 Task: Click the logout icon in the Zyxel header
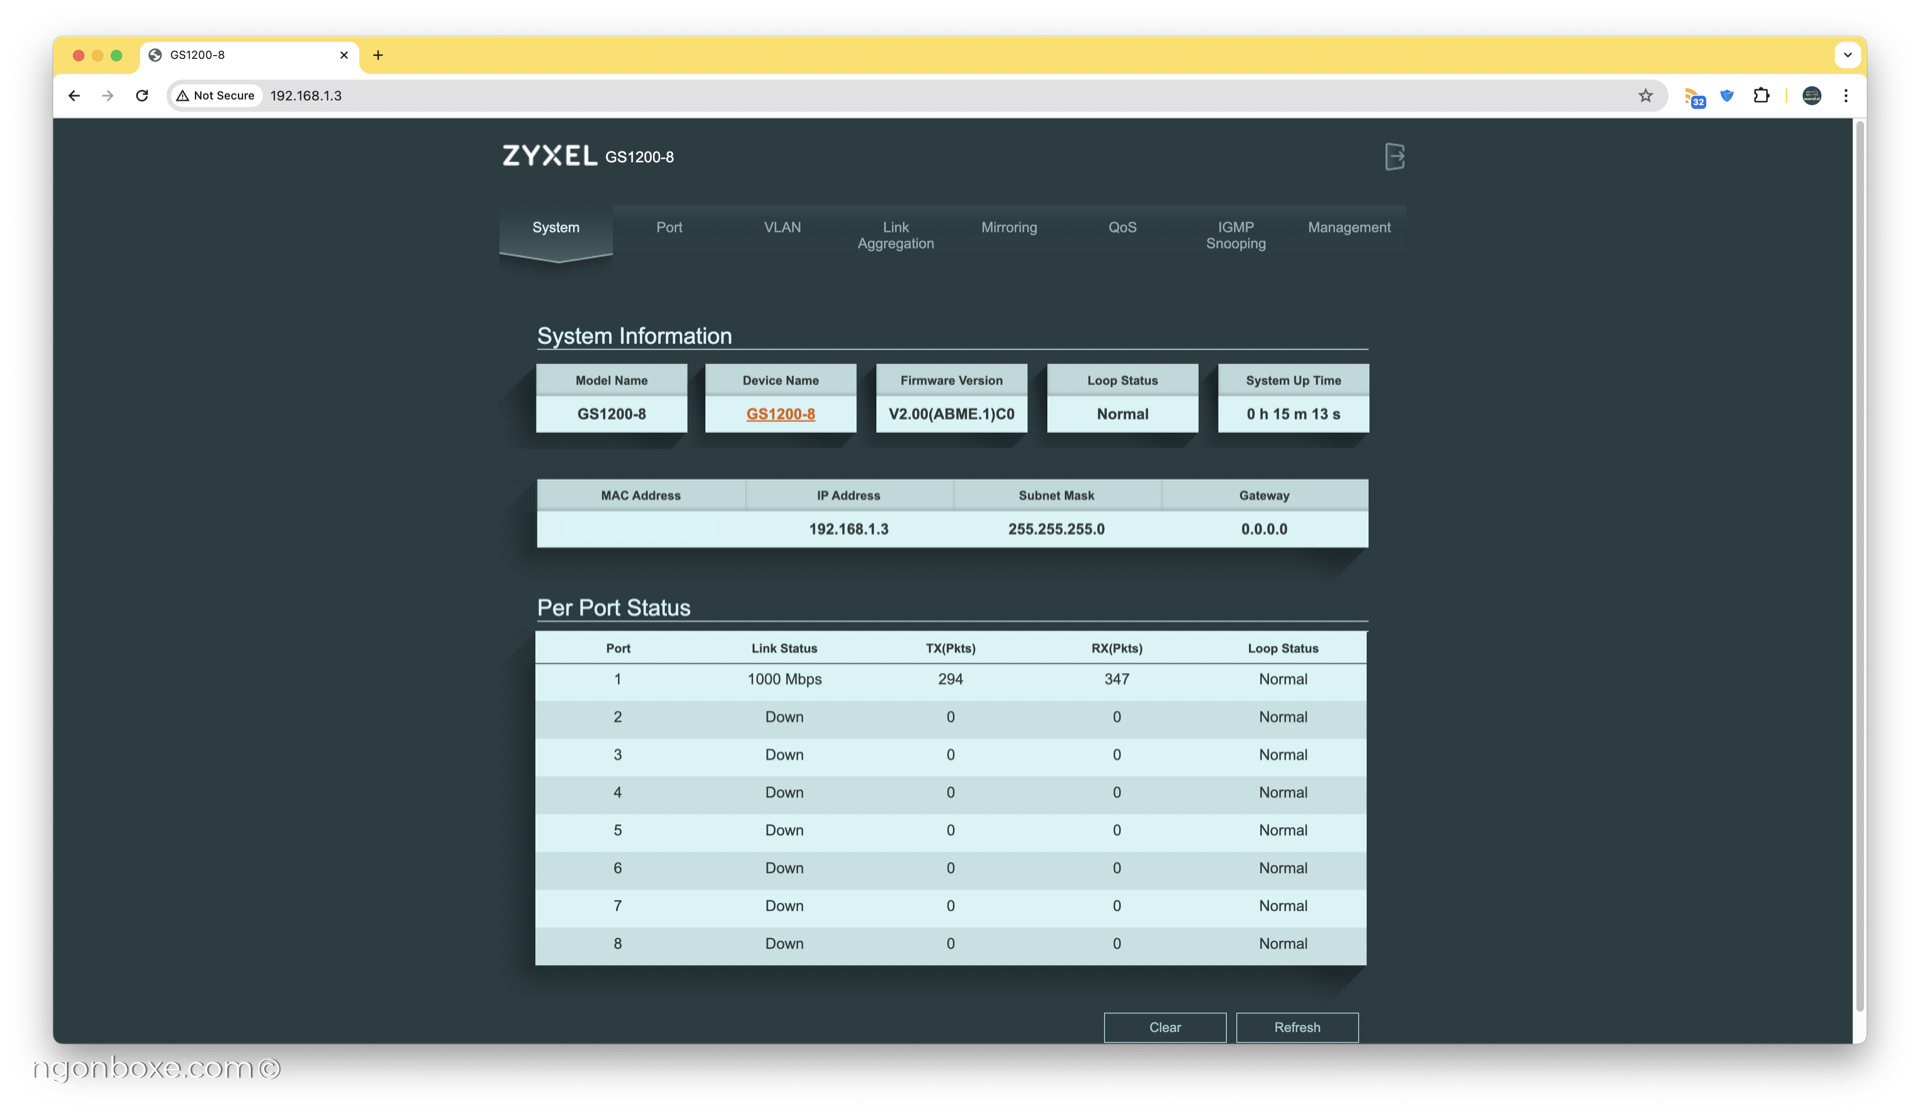click(x=1394, y=156)
